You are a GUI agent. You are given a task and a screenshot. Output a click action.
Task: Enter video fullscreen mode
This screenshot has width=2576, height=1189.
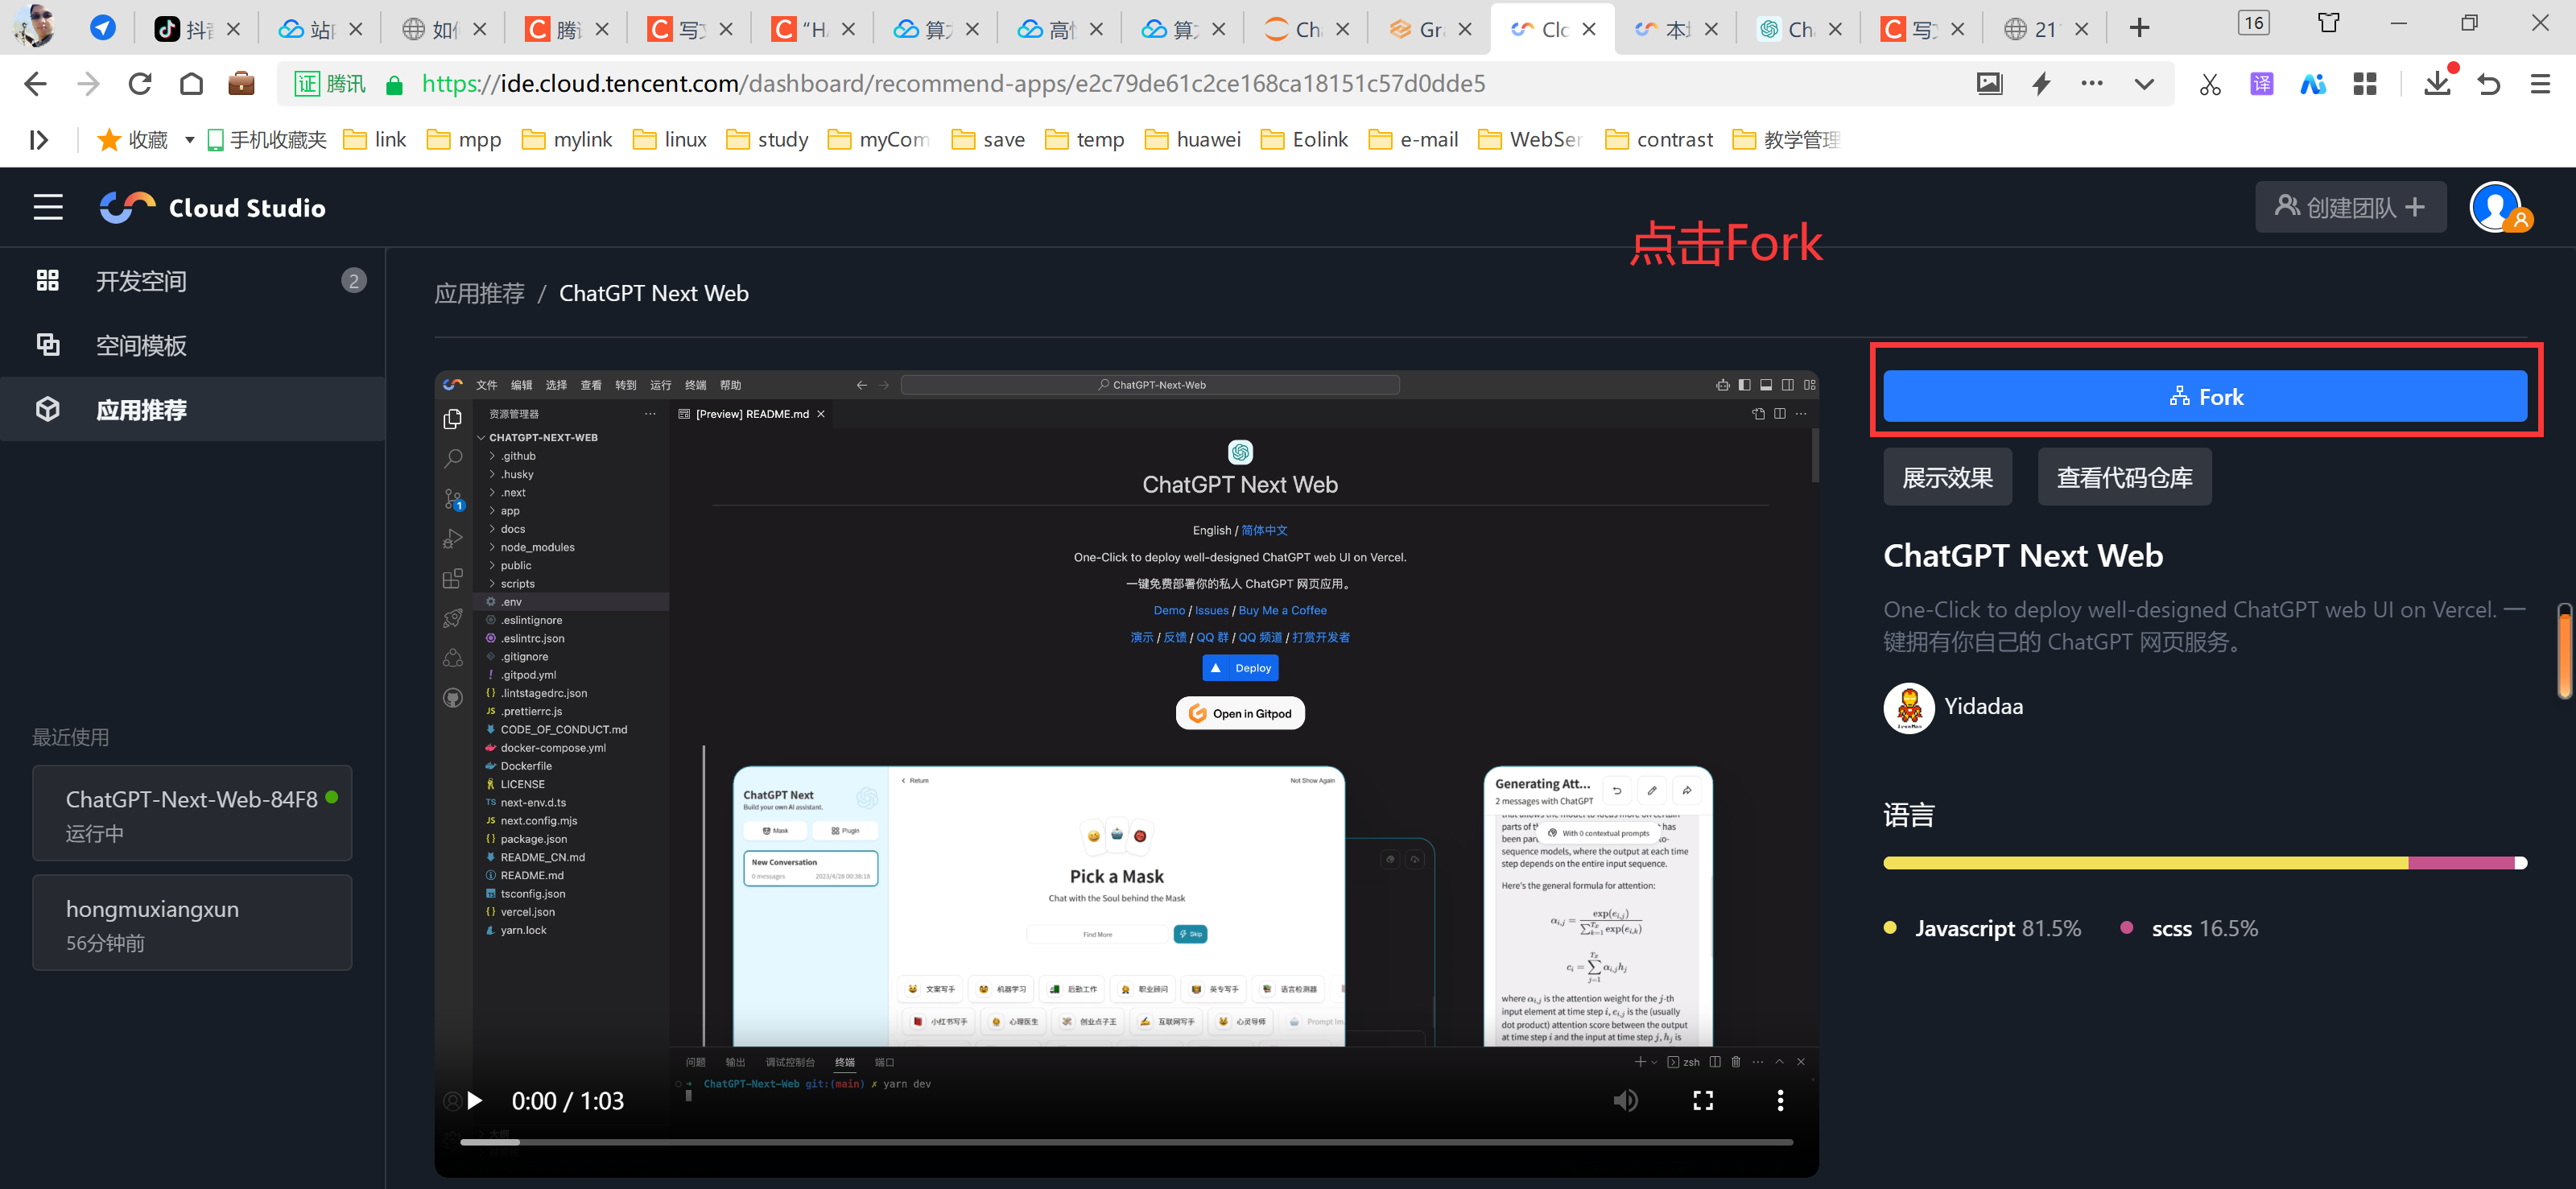pyautogui.click(x=1703, y=1101)
